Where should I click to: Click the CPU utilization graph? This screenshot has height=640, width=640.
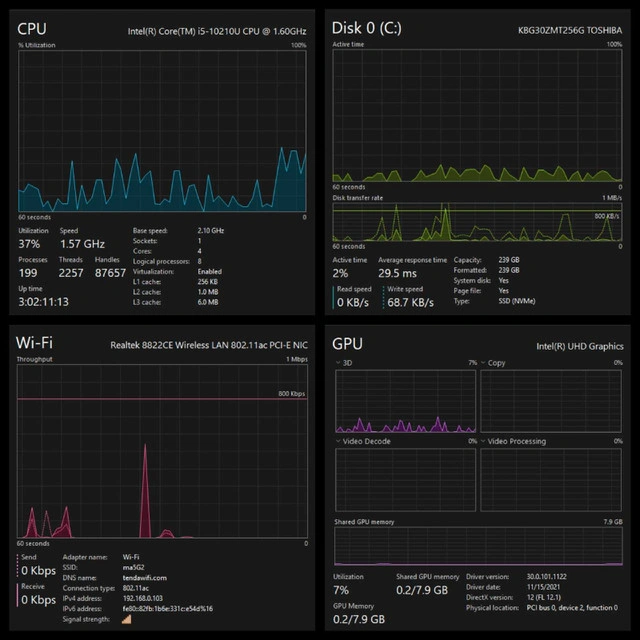(162, 130)
